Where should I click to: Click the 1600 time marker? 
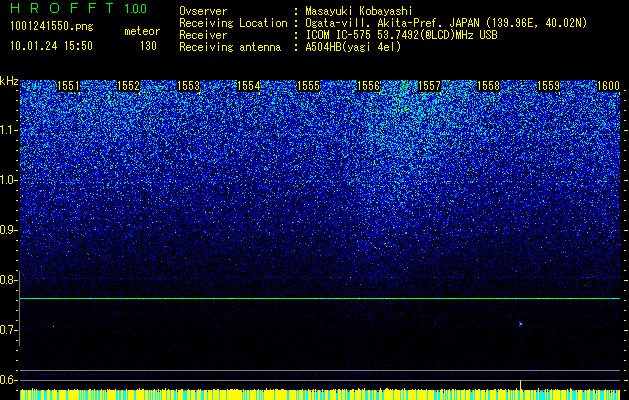click(x=608, y=86)
